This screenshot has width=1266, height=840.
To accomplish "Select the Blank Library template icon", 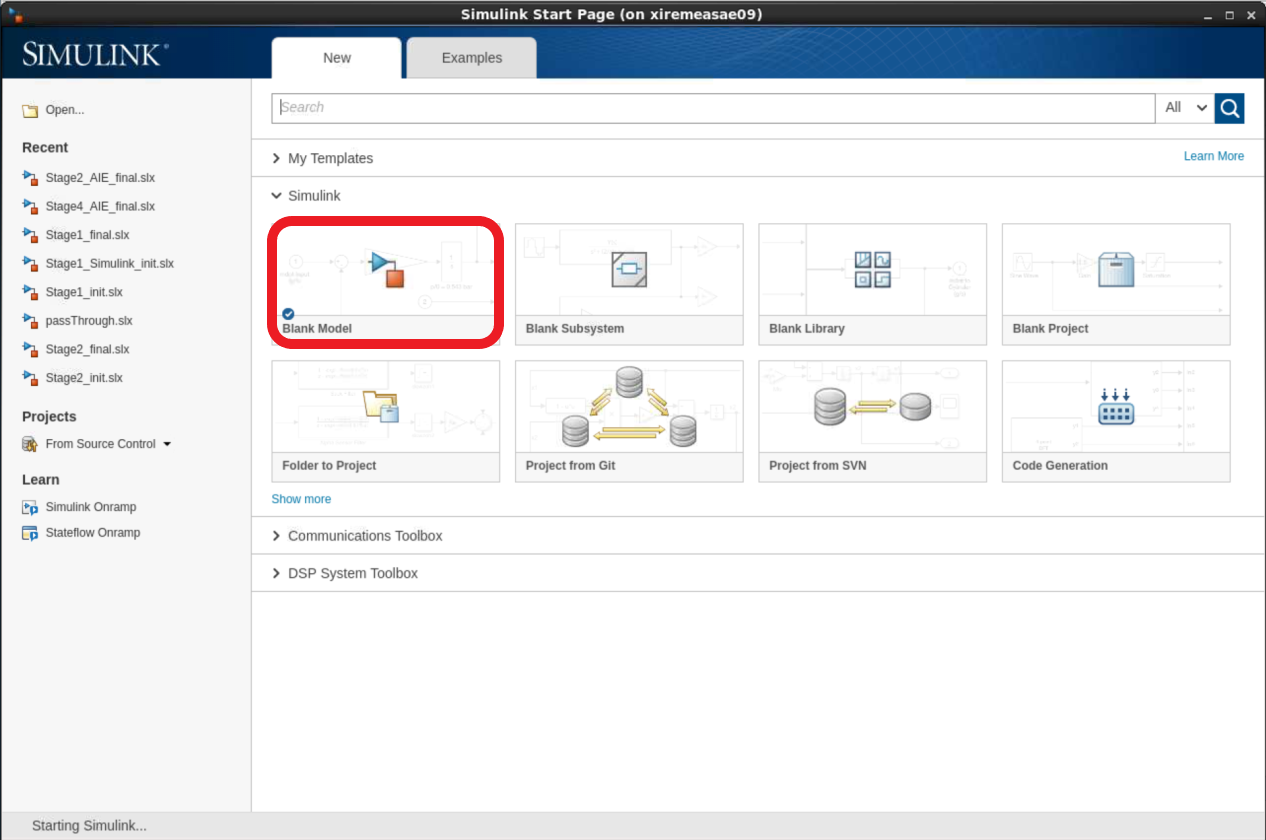I will point(872,269).
